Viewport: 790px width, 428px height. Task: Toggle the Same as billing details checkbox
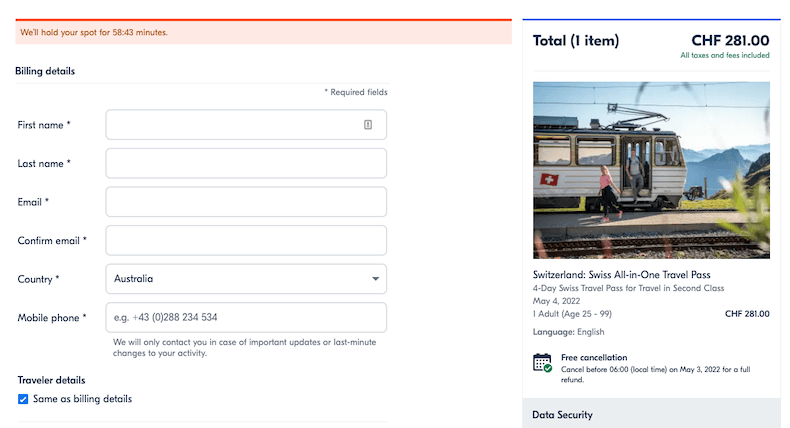pyautogui.click(x=24, y=399)
